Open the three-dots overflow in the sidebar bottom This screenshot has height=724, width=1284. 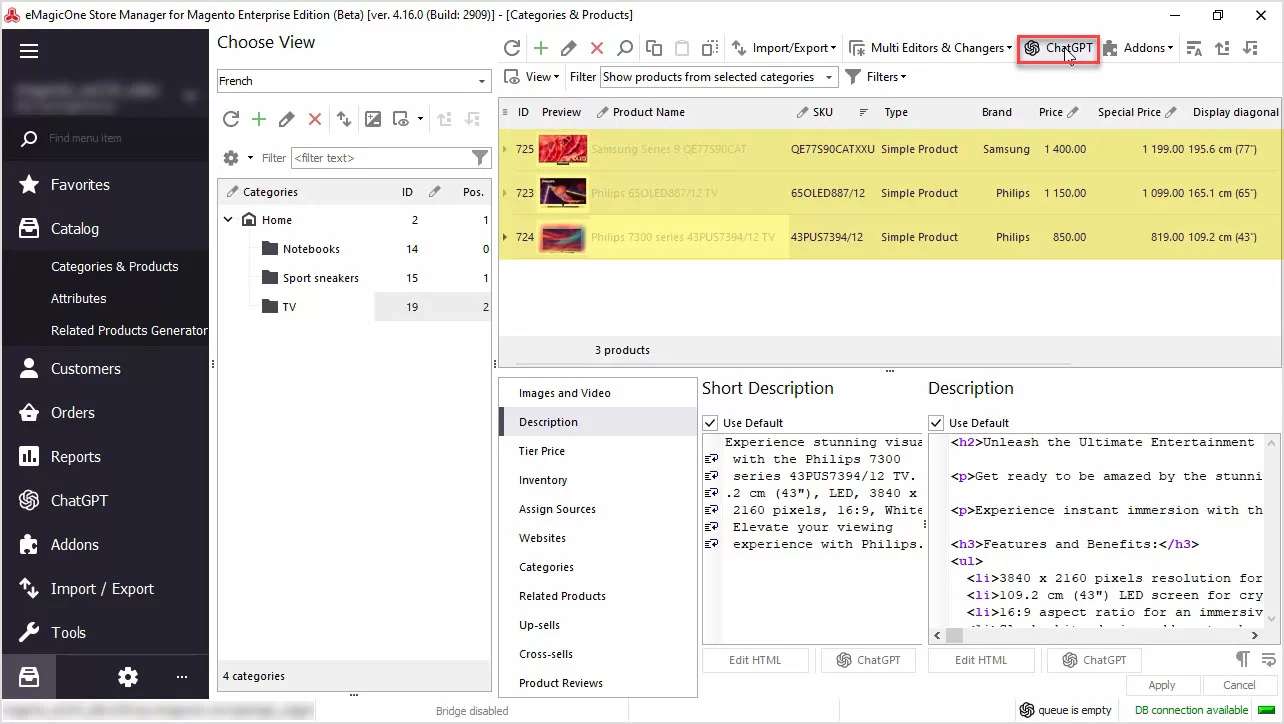(182, 677)
